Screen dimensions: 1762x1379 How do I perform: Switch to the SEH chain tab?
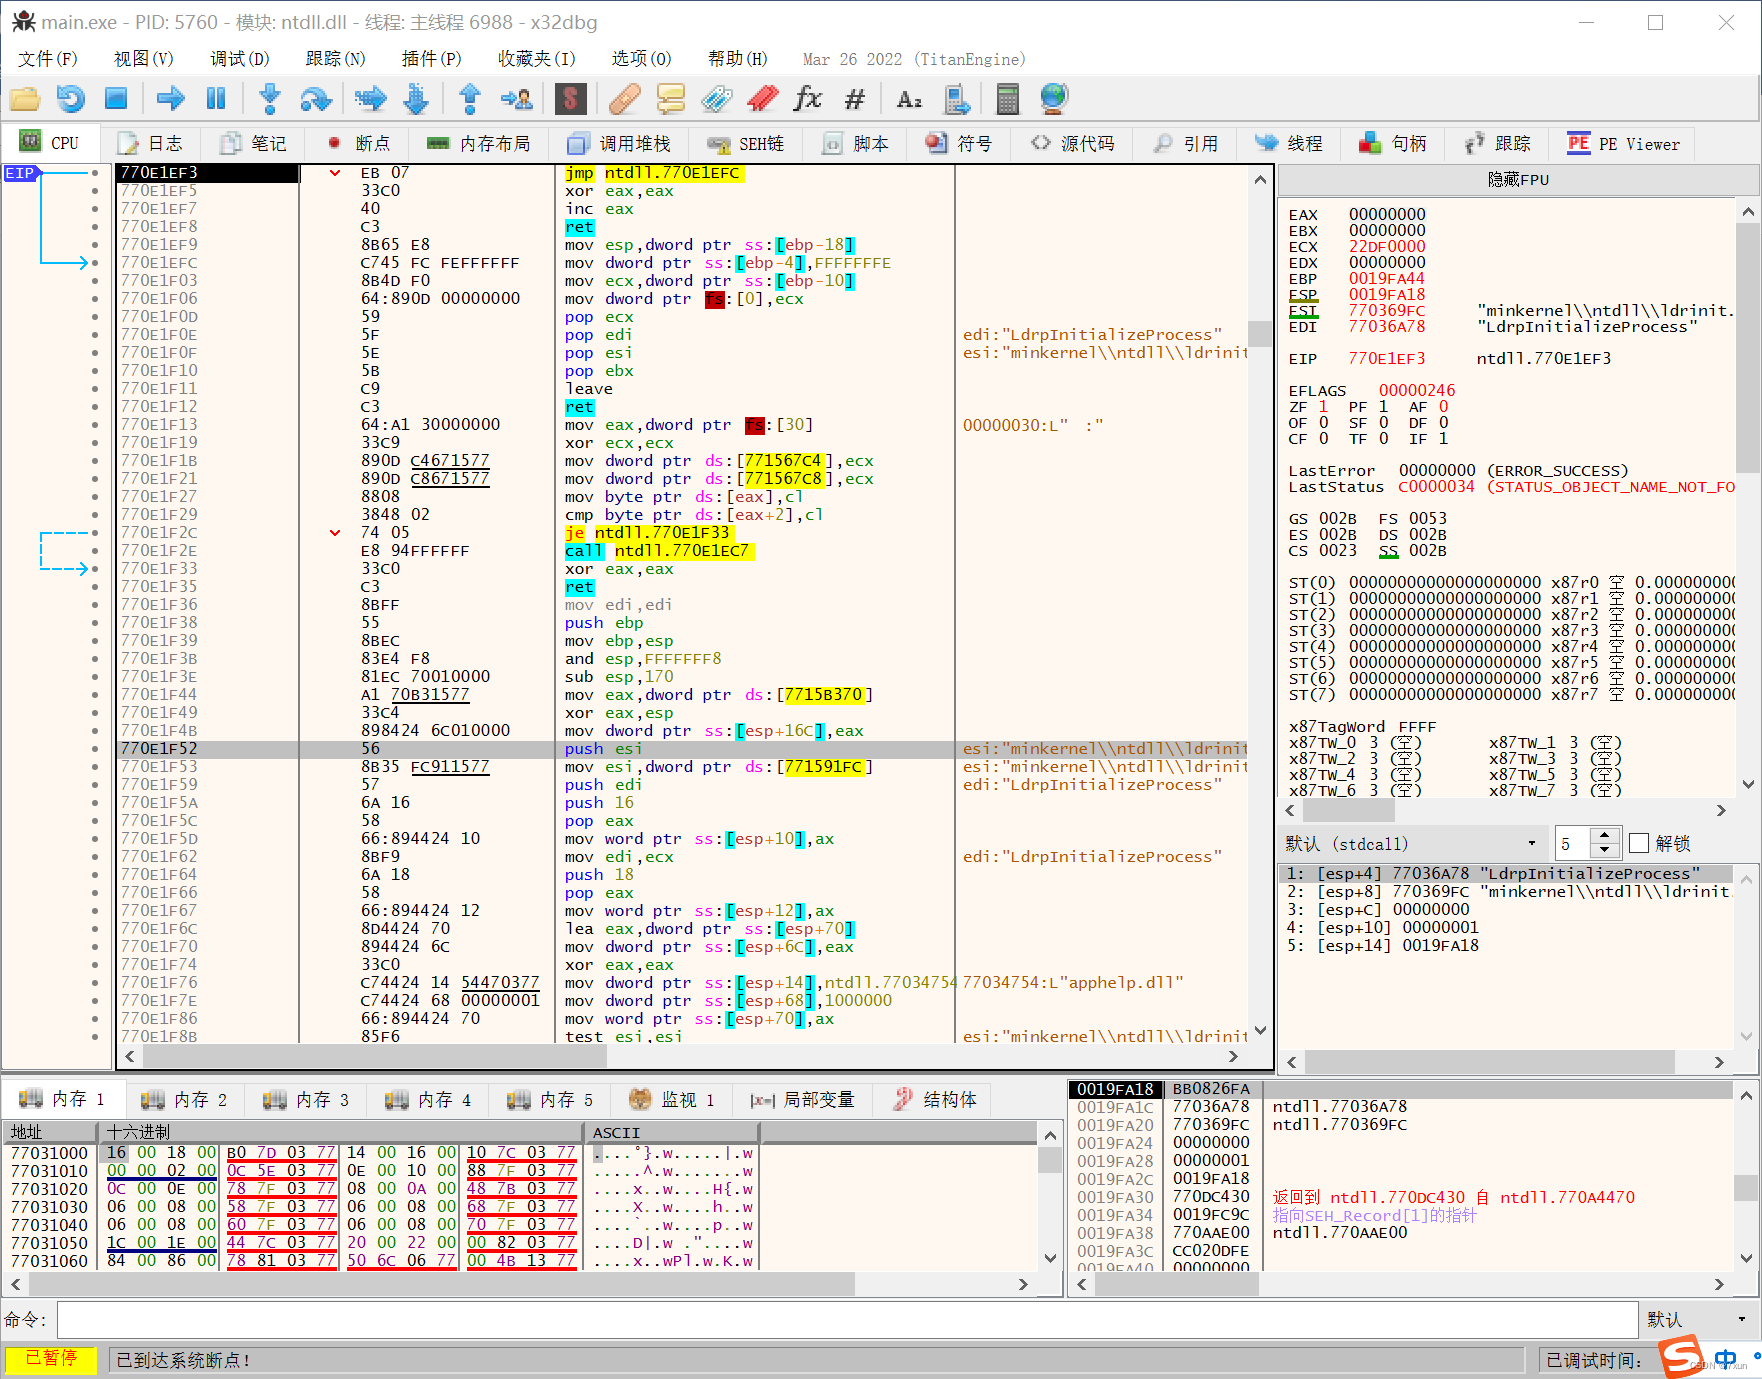point(745,143)
